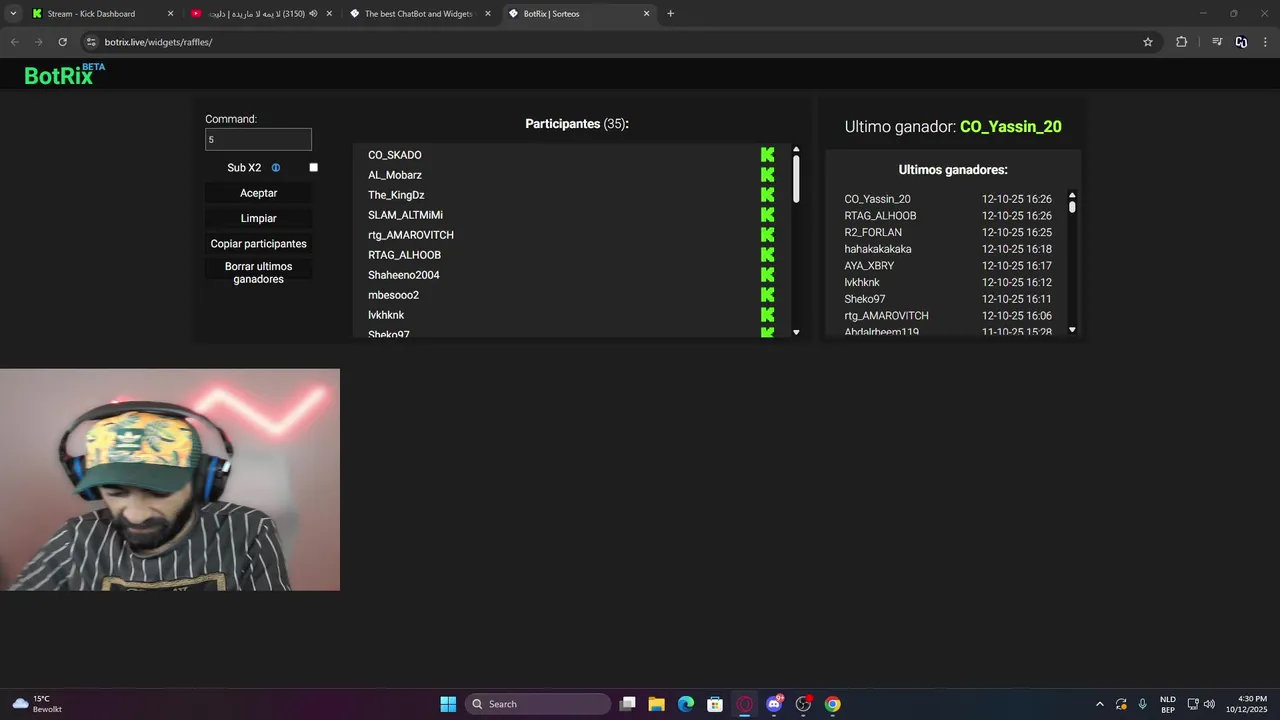Click the browser address bar URL

click(x=158, y=42)
